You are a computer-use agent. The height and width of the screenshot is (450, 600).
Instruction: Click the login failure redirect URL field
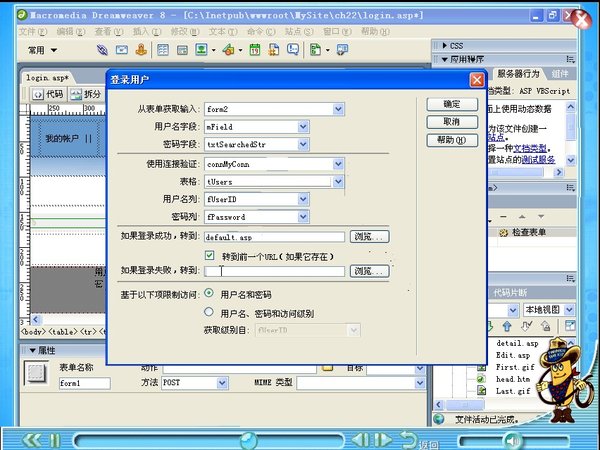275,271
